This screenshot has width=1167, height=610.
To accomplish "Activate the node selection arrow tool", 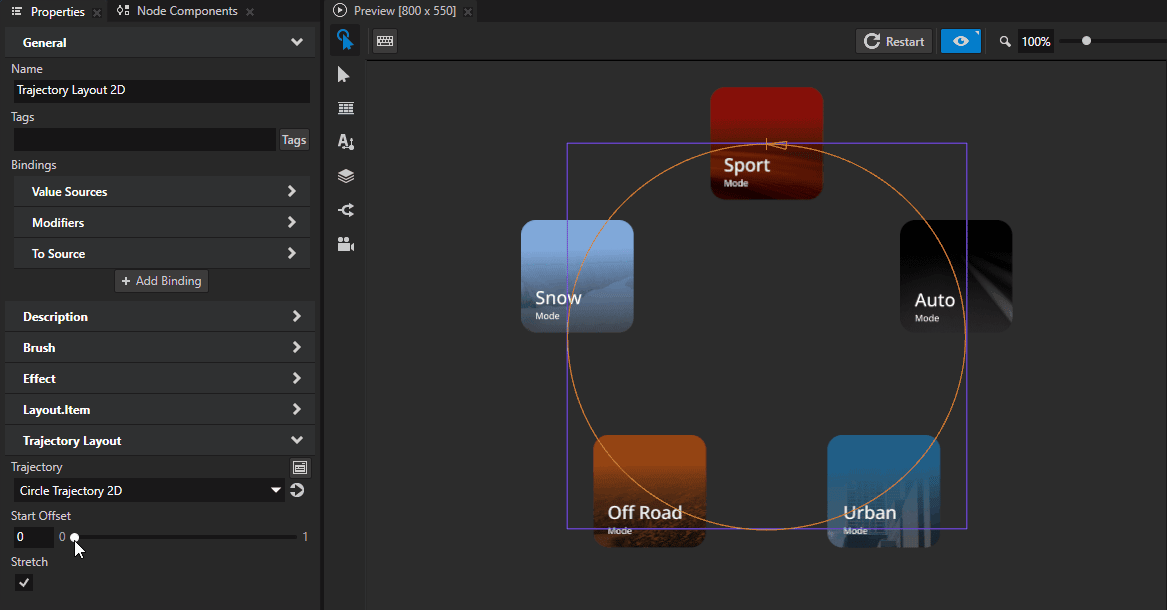I will (x=345, y=74).
